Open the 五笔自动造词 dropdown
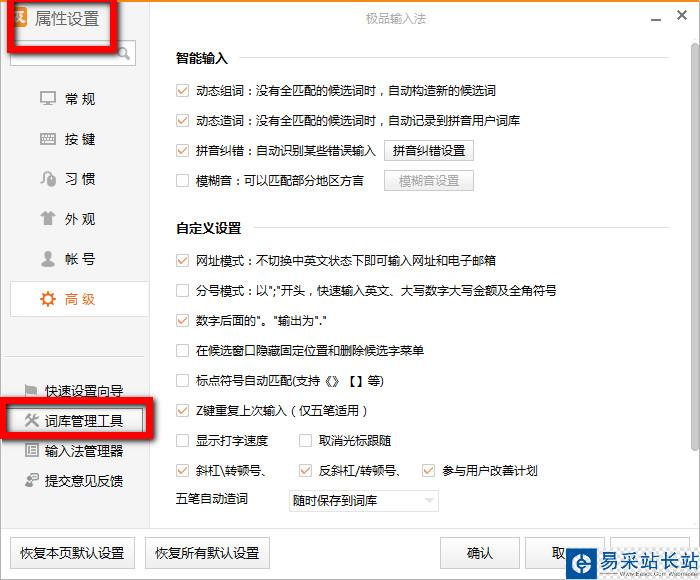Viewport: 700px width, 580px height. 364,501
